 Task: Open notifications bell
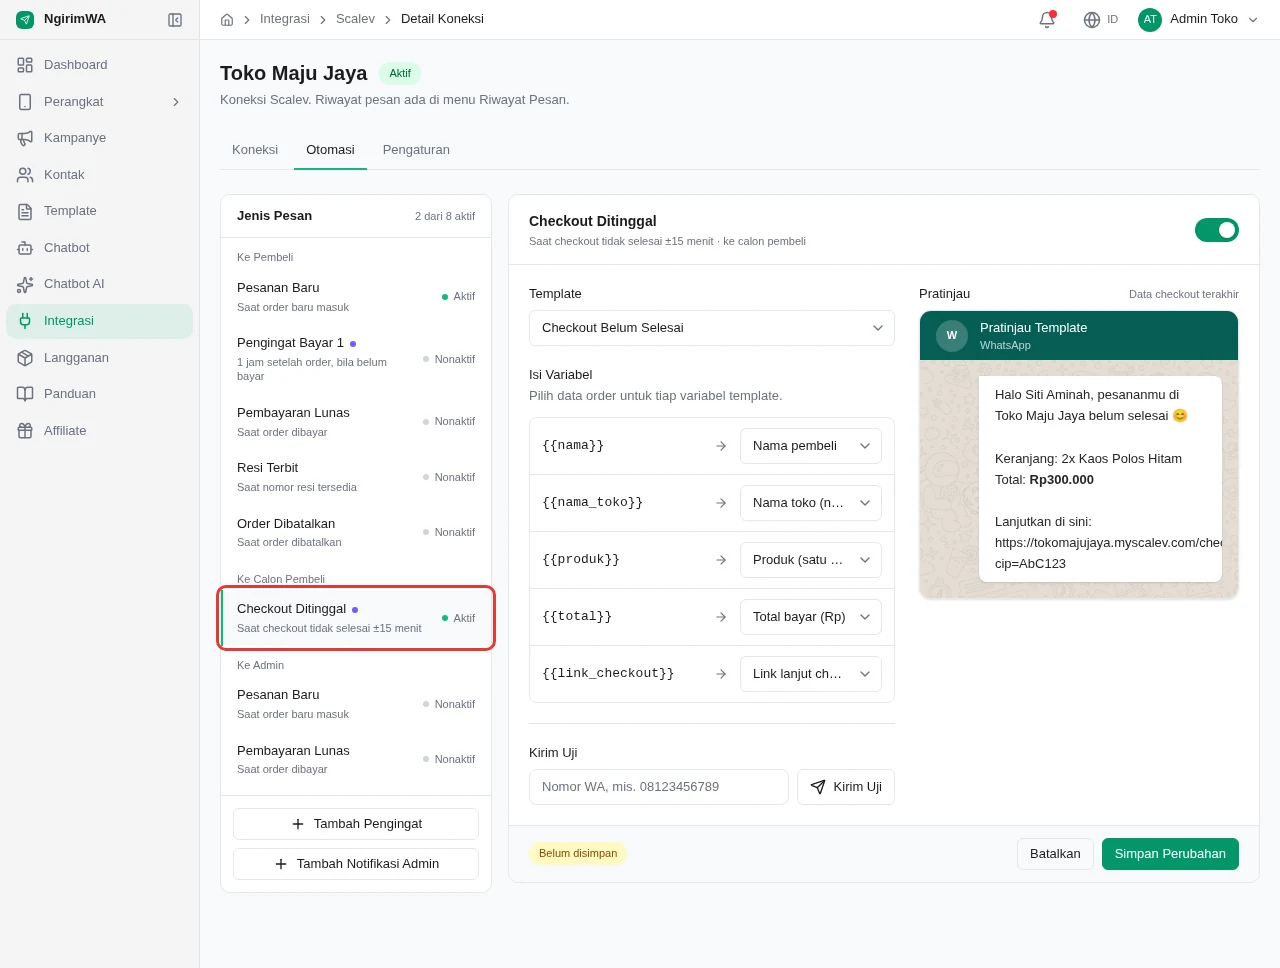tap(1047, 20)
